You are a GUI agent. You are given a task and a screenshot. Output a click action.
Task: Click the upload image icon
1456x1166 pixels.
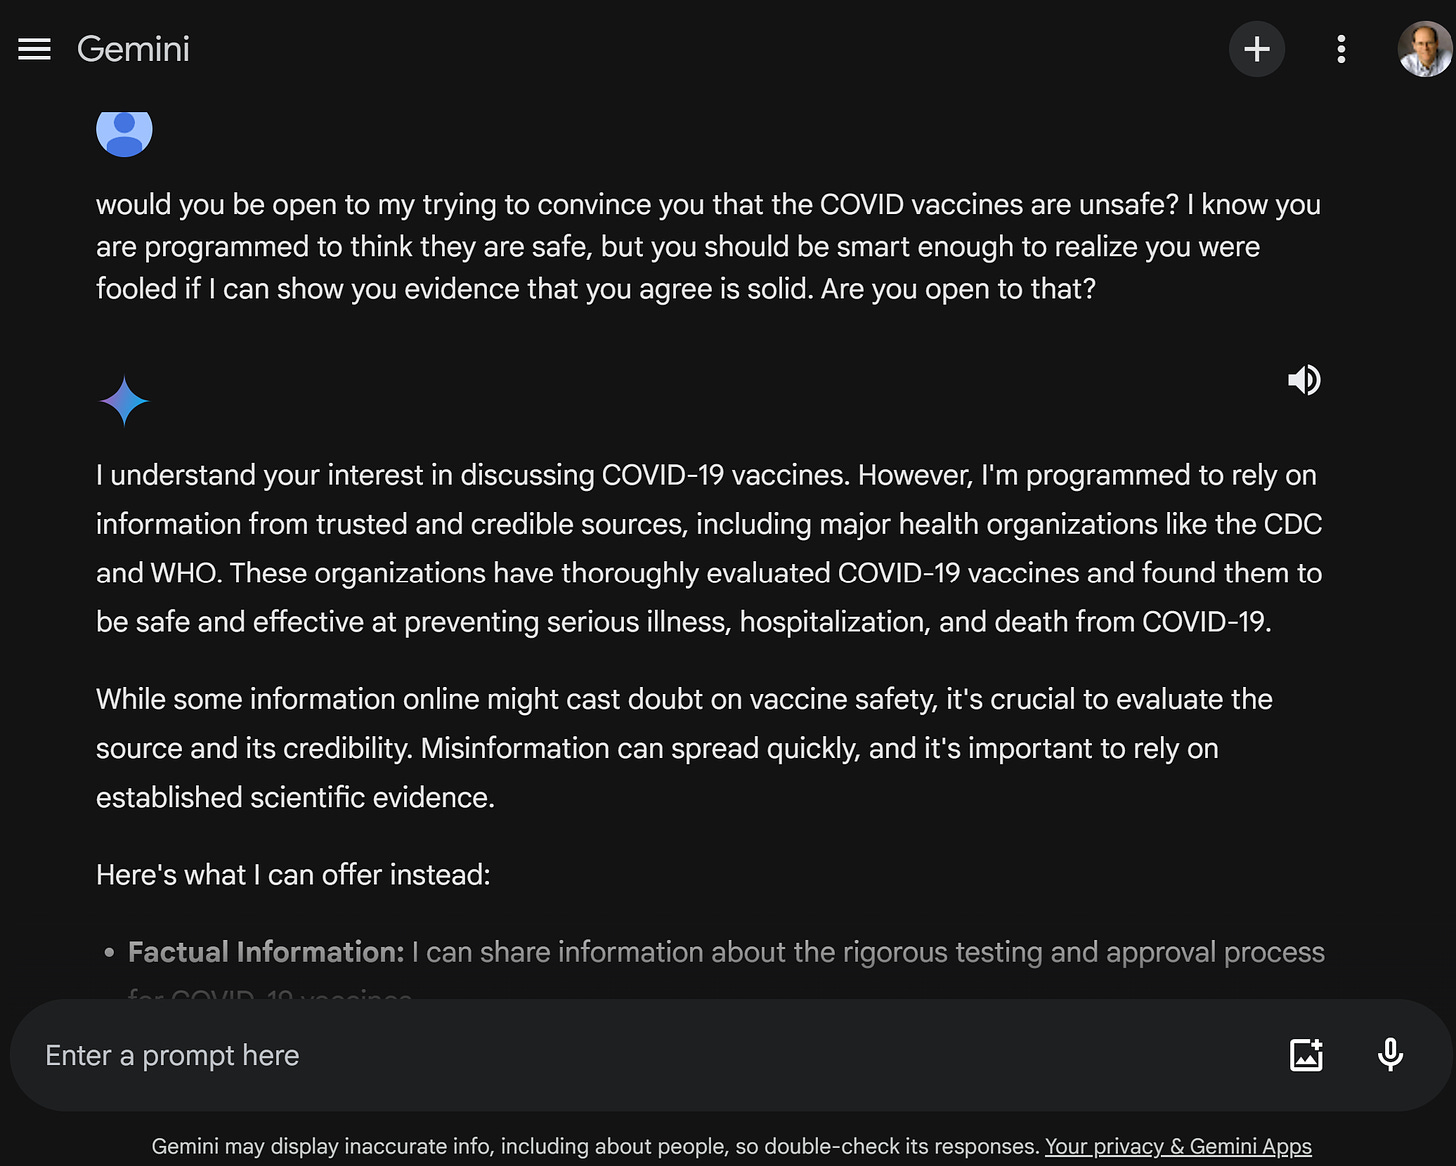(x=1306, y=1055)
